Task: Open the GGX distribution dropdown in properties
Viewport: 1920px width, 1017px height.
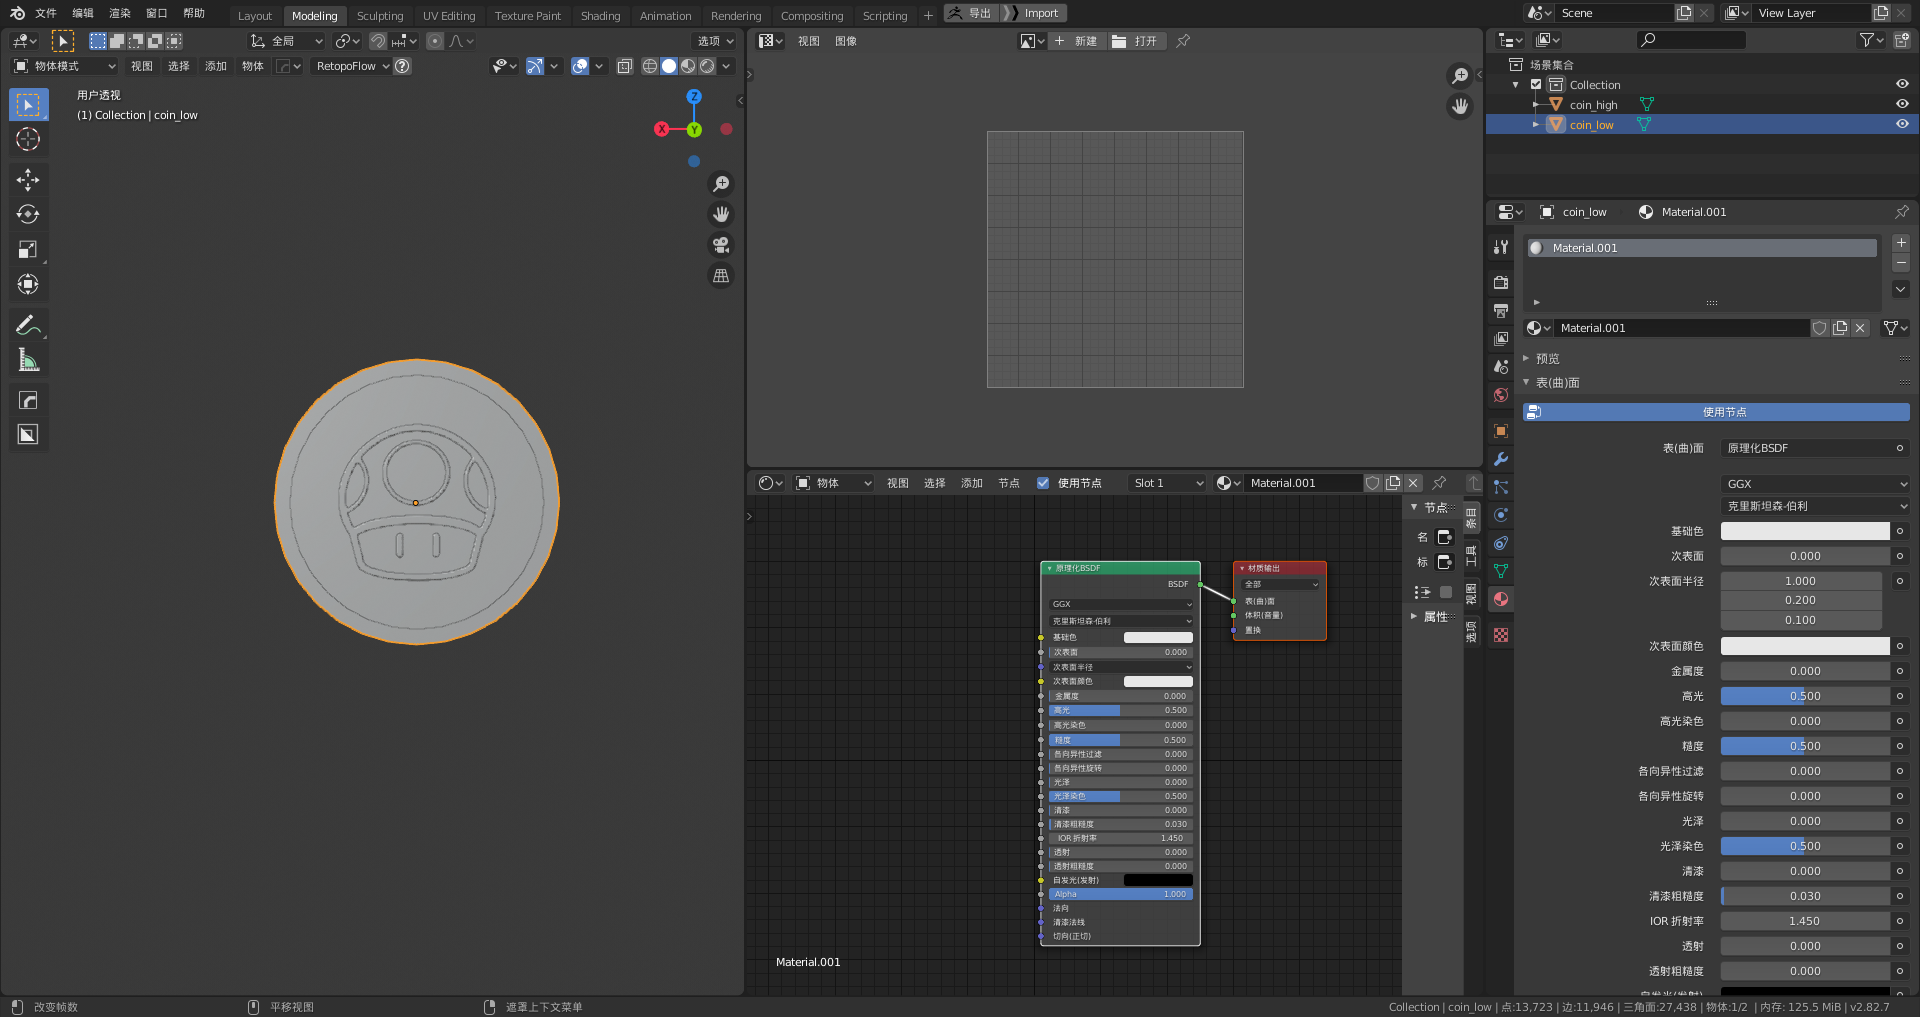Action: click(x=1816, y=484)
